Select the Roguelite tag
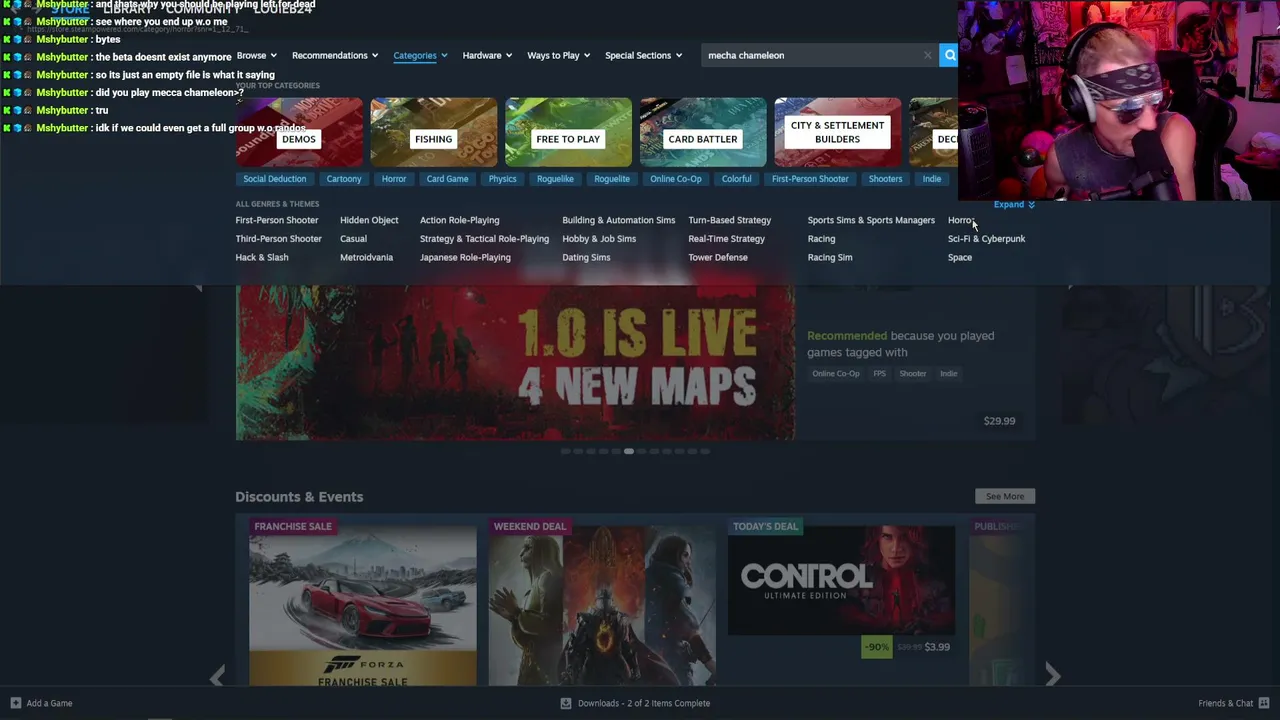This screenshot has height=720, width=1280. point(612,179)
